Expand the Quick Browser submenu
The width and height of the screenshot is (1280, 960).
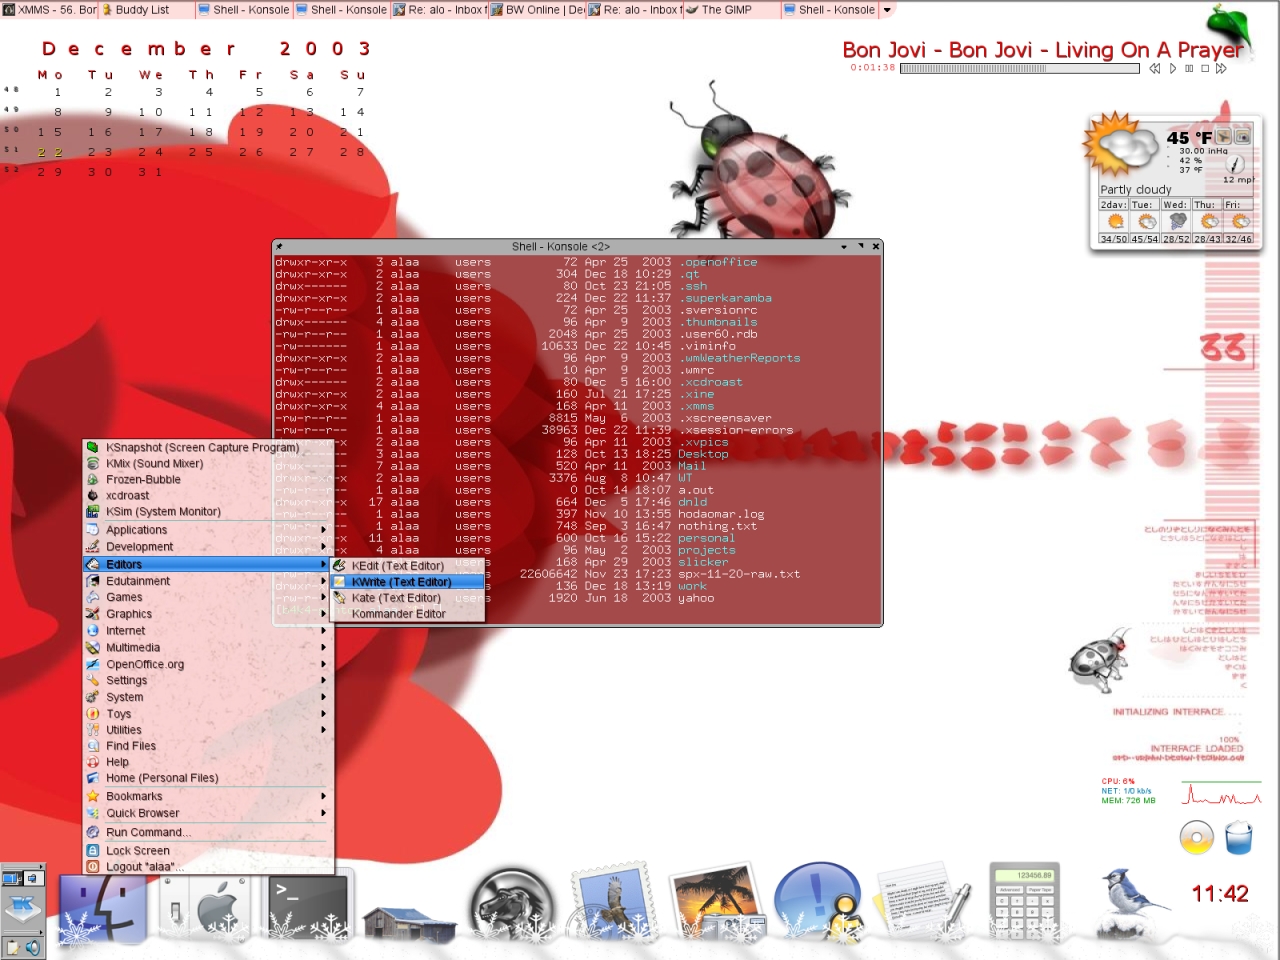(207, 813)
